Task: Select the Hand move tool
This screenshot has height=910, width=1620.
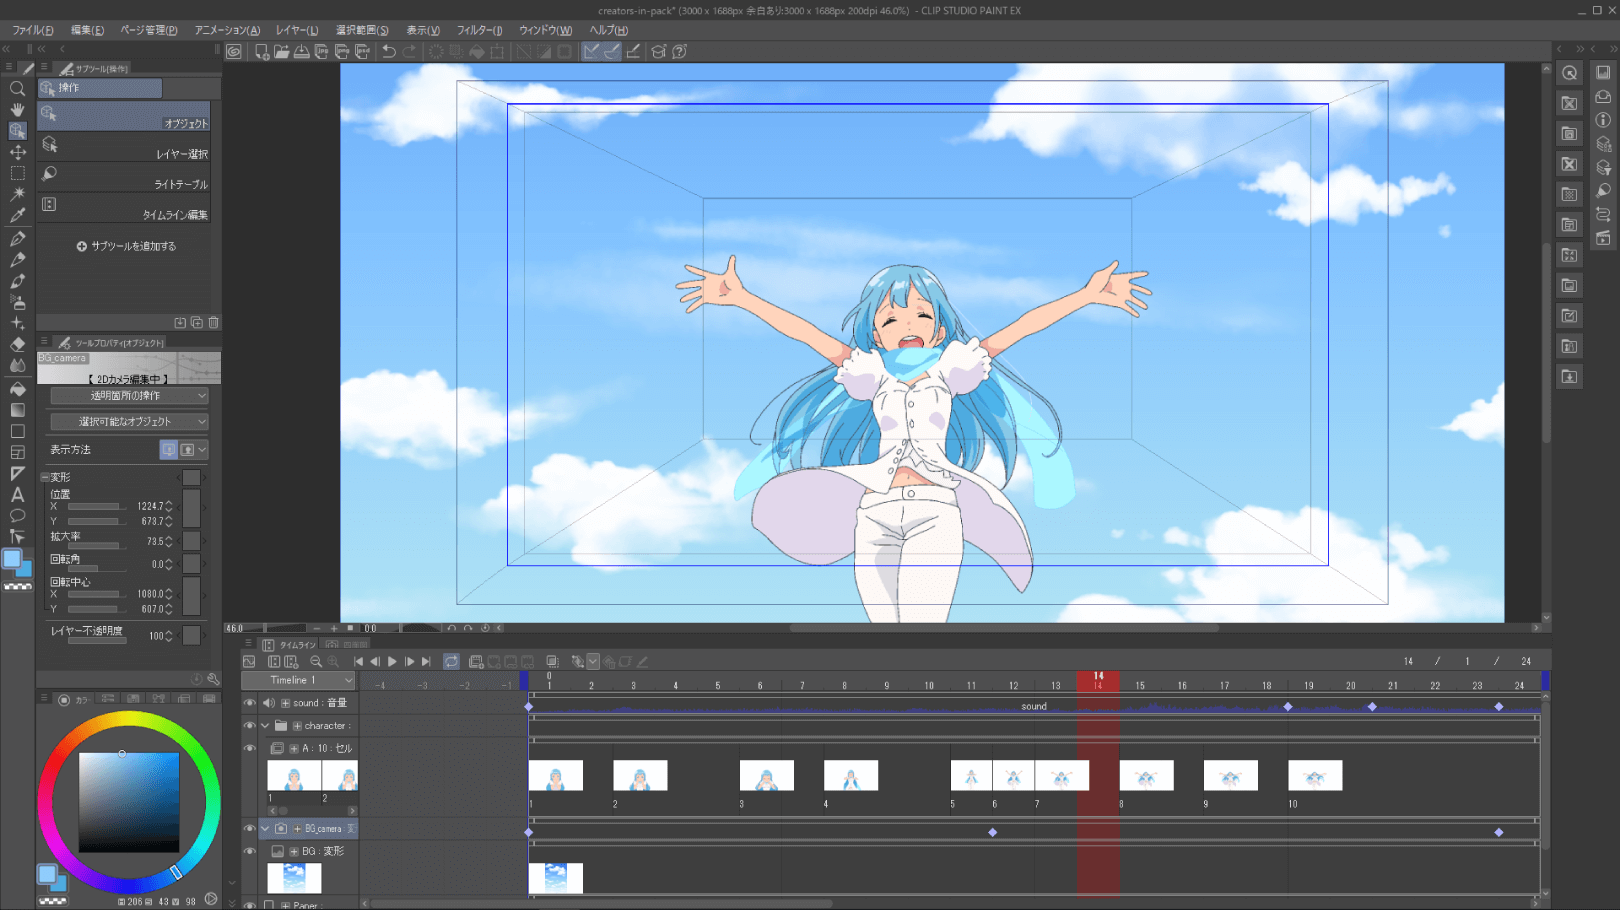Action: (17, 109)
